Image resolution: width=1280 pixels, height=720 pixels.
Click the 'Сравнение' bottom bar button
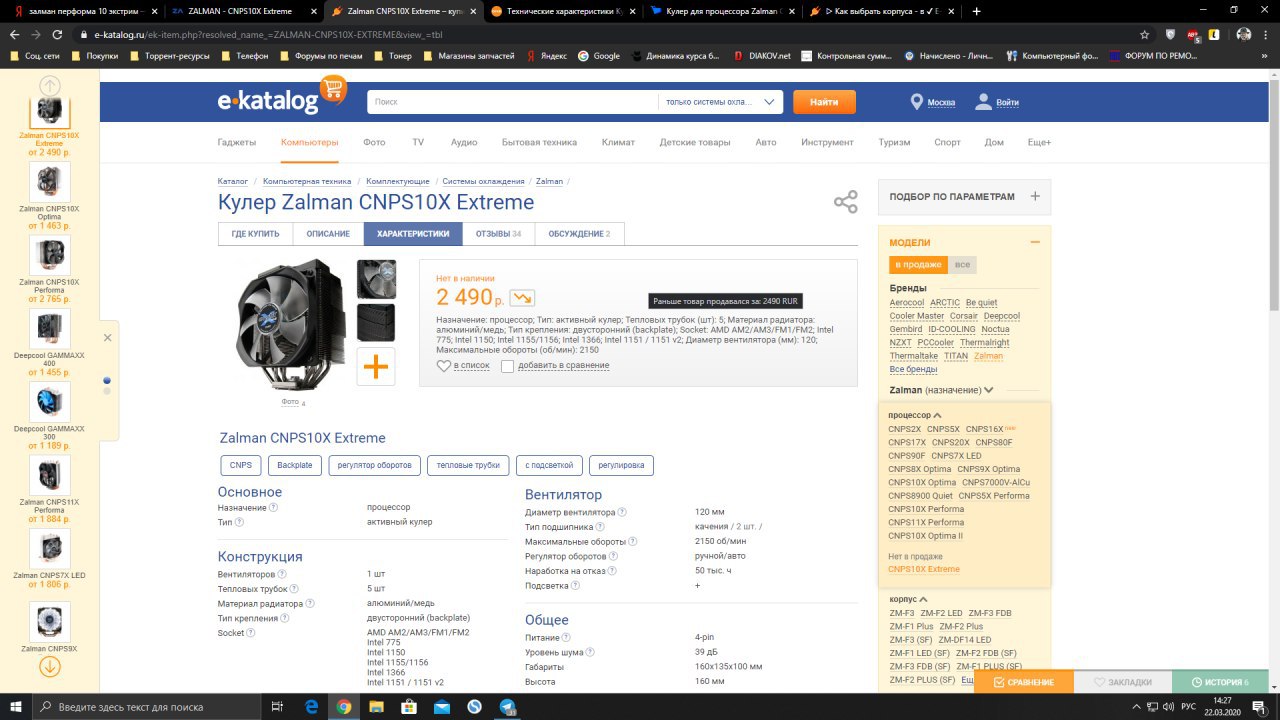coord(1024,682)
